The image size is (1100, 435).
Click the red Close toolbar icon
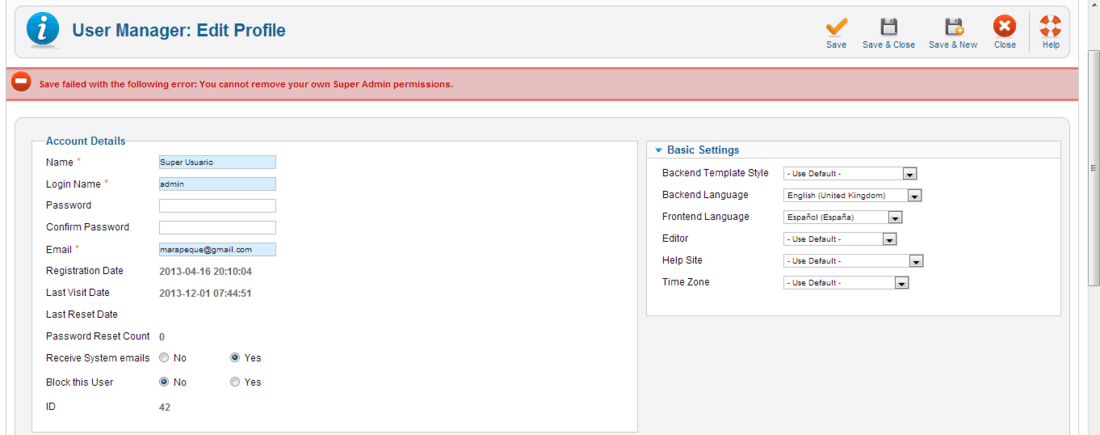[1004, 28]
